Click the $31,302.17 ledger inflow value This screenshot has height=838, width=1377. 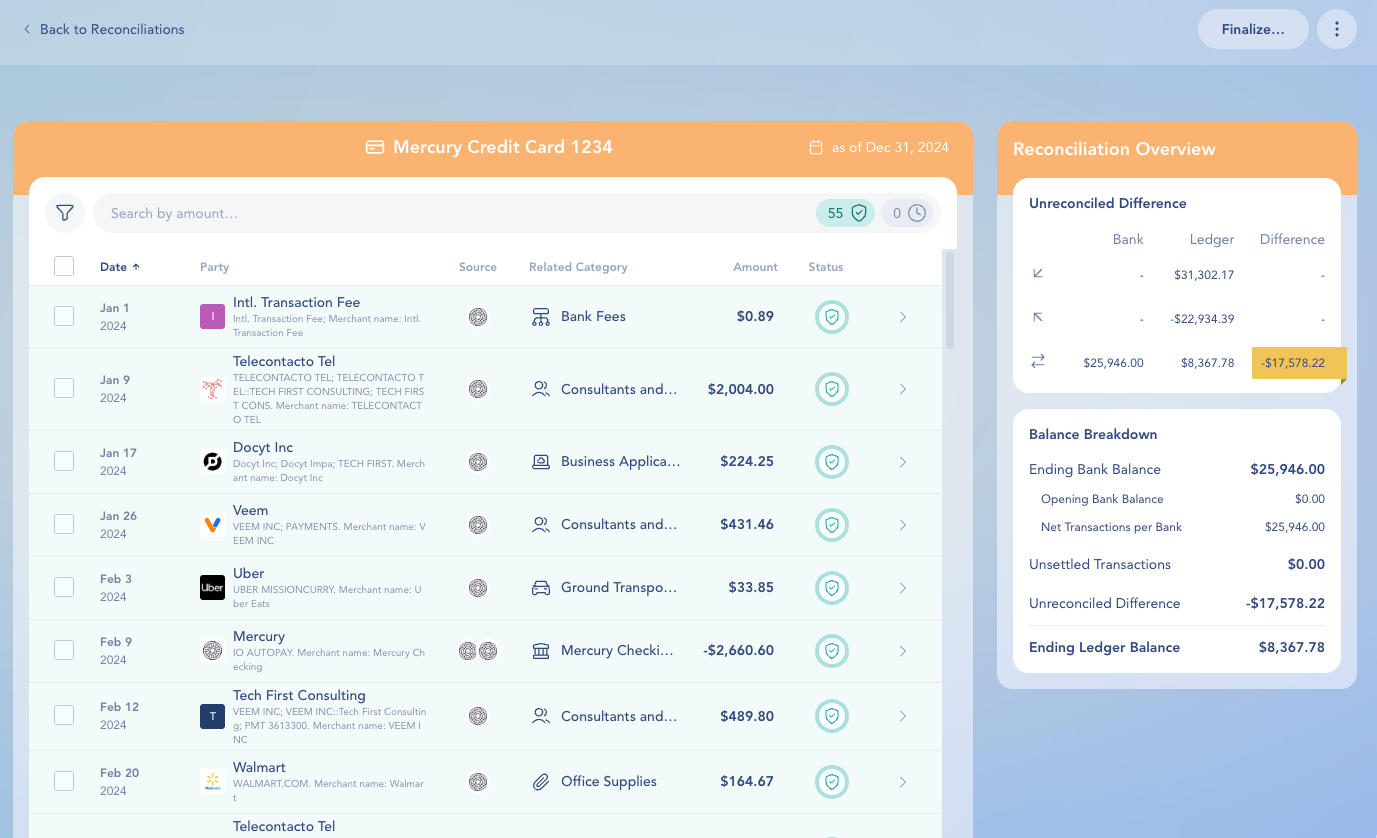tap(1204, 275)
